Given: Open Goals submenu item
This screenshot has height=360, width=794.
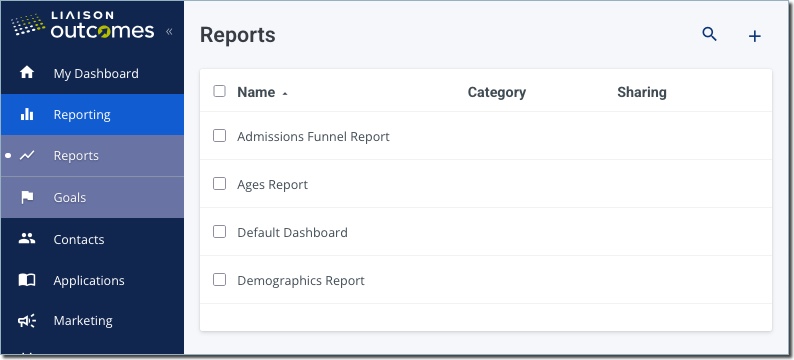Looking at the screenshot, I should pyautogui.click(x=92, y=197).
